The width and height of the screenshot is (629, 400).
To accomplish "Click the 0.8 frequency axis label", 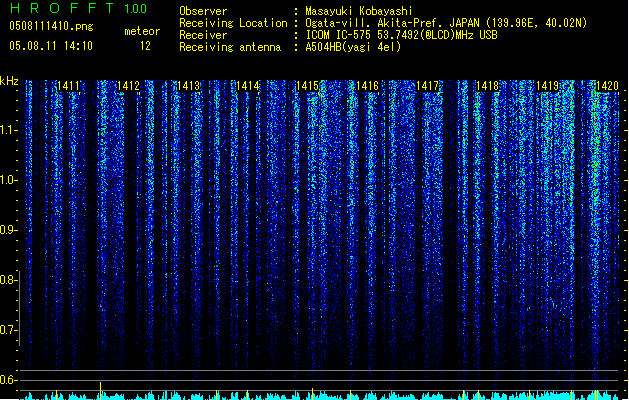I will point(8,280).
